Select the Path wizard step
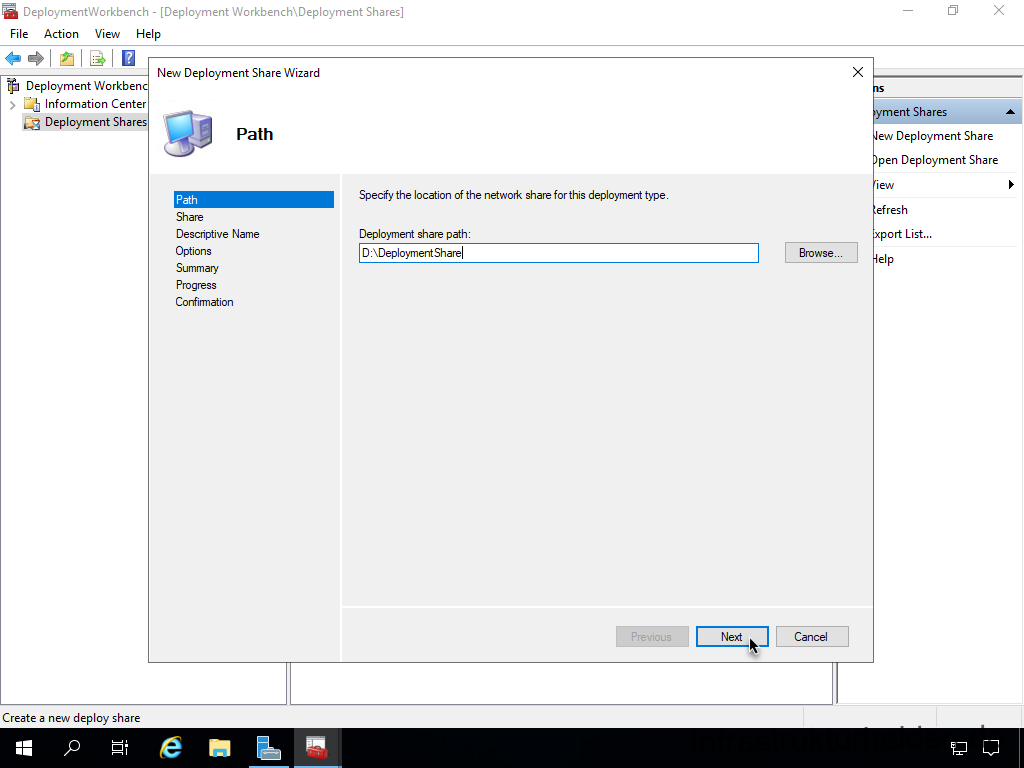The width and height of the screenshot is (1024, 768). pos(253,200)
